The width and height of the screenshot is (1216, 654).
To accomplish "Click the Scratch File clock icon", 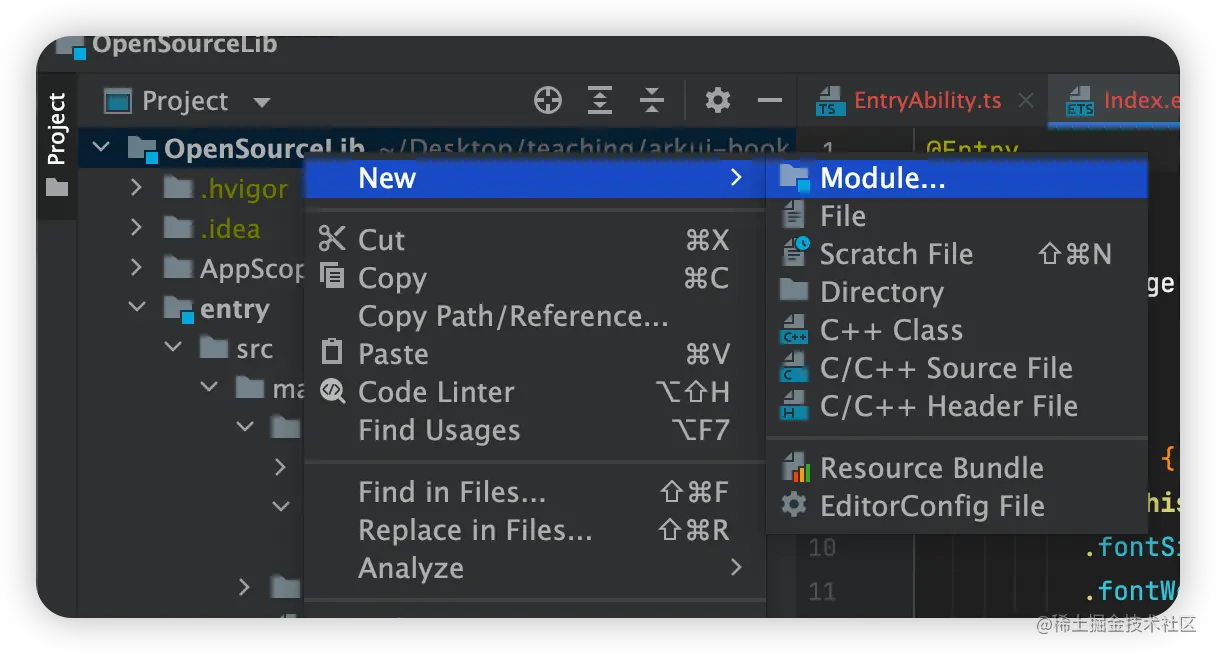I will [x=795, y=252].
